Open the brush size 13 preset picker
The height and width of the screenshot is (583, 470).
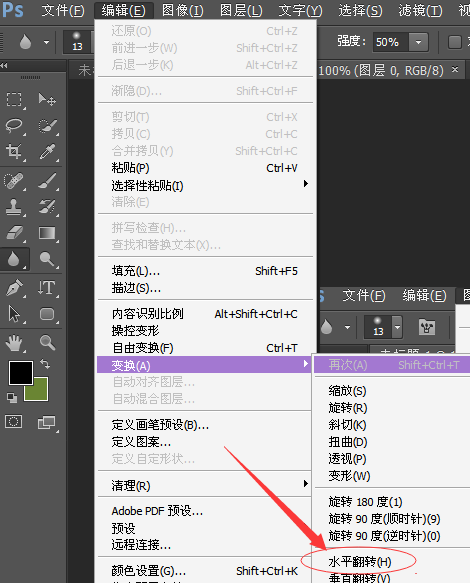click(77, 42)
